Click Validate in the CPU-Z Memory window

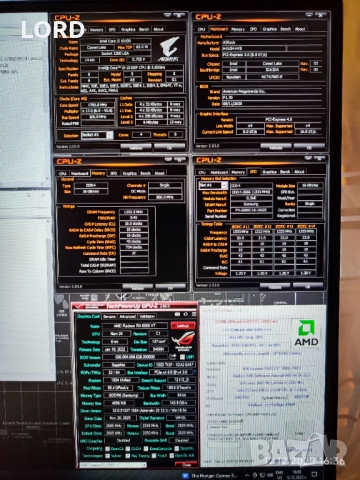click(x=138, y=287)
